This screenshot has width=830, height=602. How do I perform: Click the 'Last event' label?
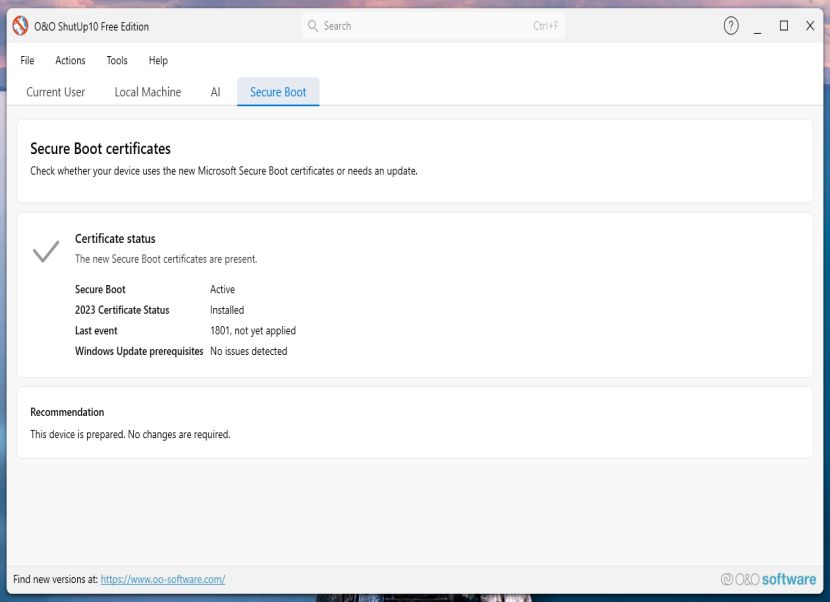(x=96, y=331)
